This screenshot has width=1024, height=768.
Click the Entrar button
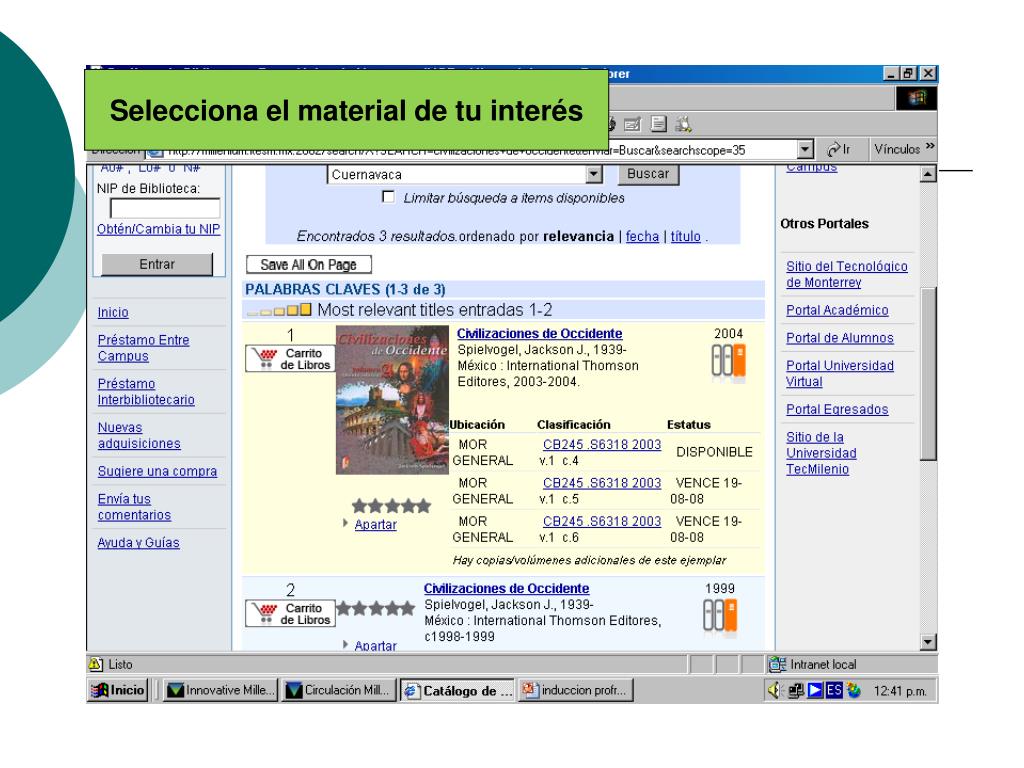(157, 264)
